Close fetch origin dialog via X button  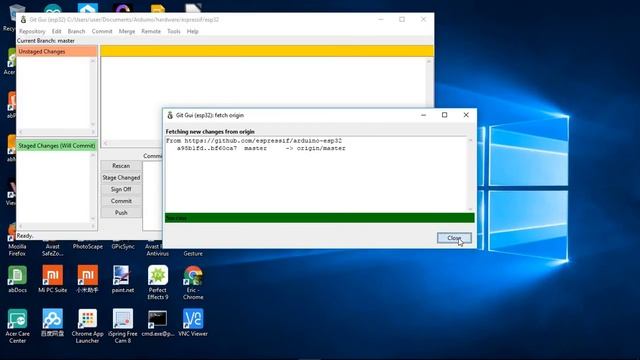click(466, 115)
